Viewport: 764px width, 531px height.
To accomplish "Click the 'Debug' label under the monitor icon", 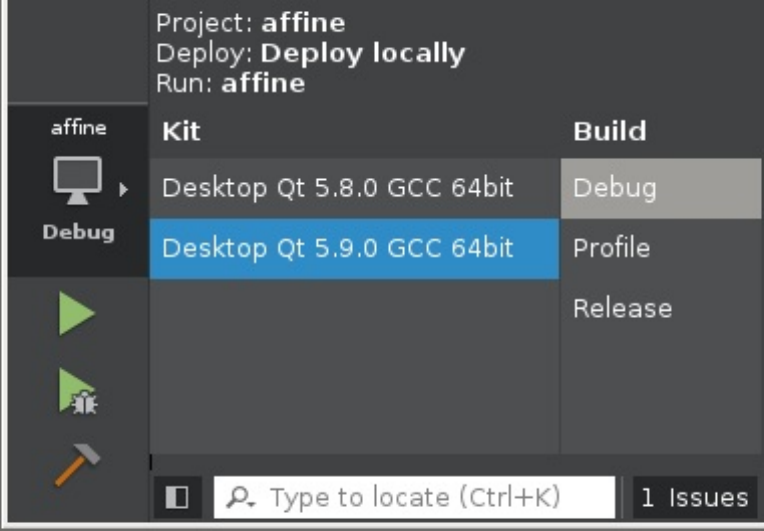I will click(x=78, y=232).
